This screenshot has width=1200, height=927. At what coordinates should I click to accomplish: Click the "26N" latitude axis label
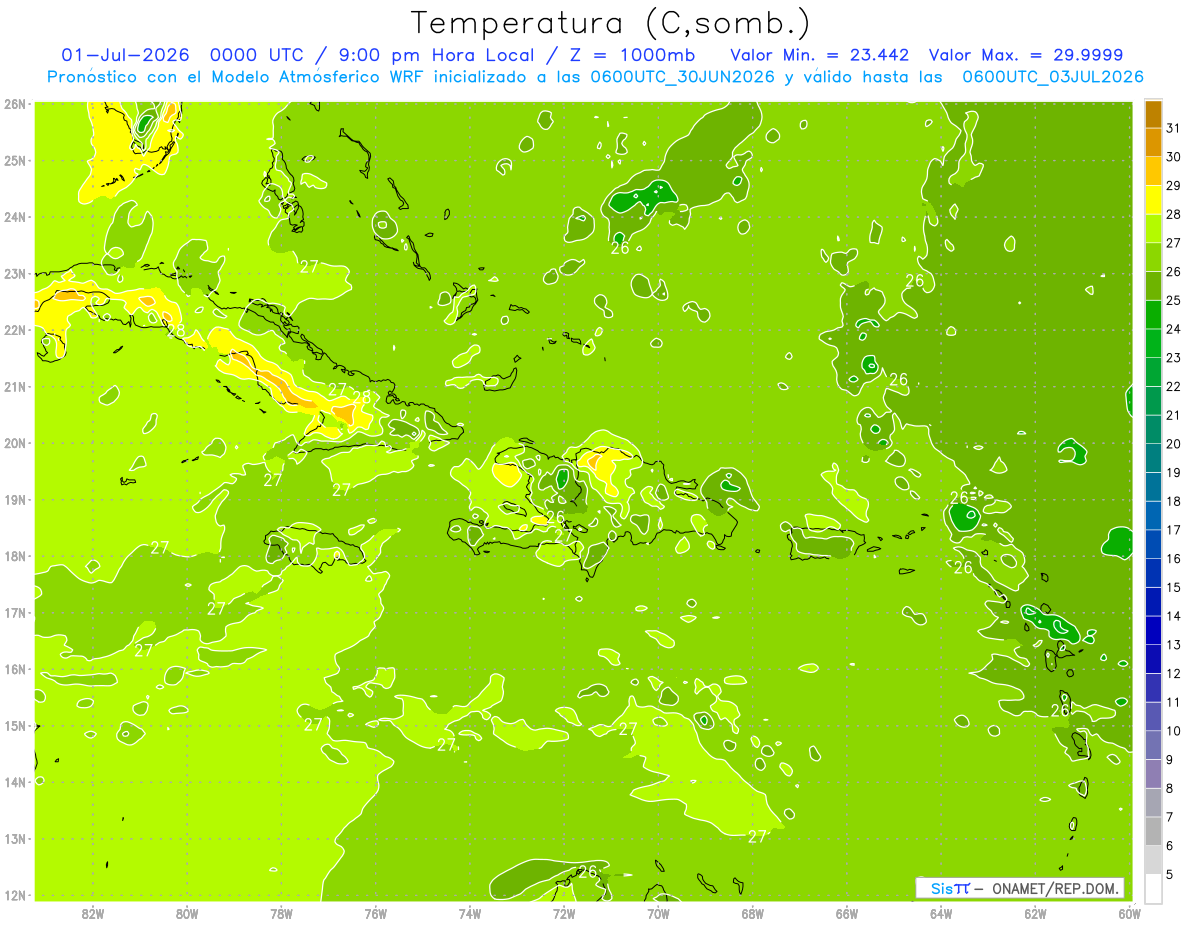point(15,104)
